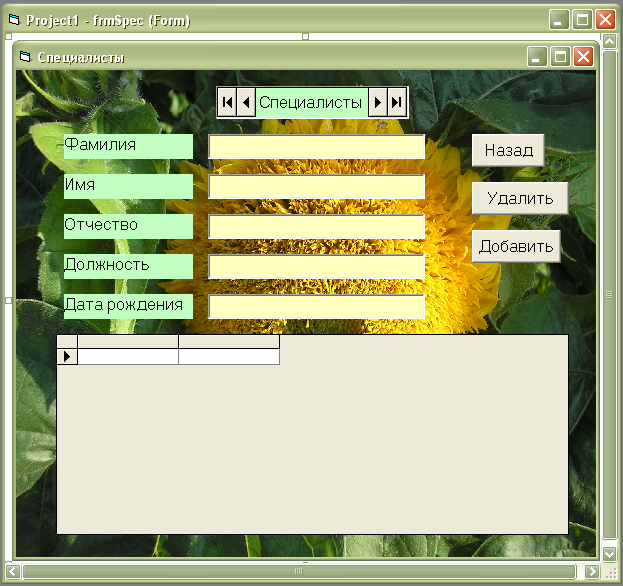The image size is (623, 586).
Task: Click the Специалисты form title bar icon
Action: [25, 57]
